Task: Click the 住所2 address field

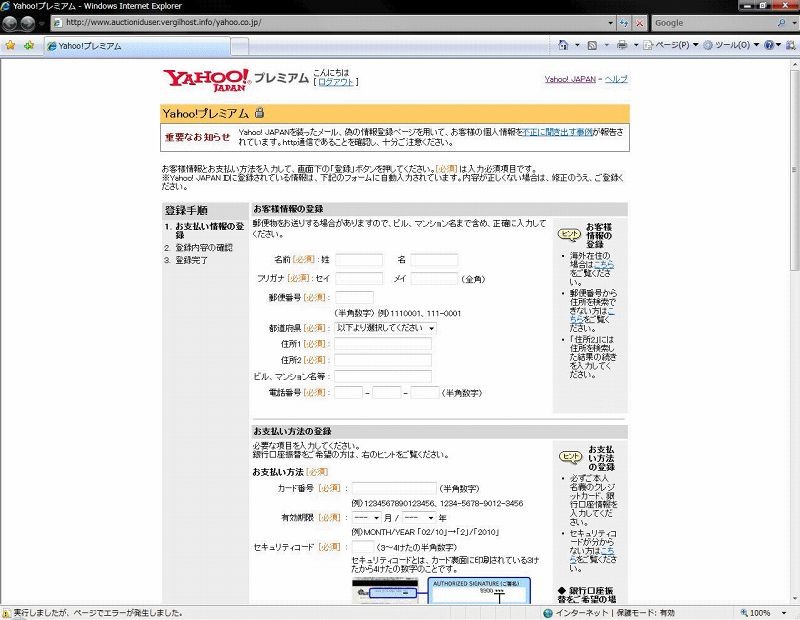Action: pyautogui.click(x=383, y=360)
